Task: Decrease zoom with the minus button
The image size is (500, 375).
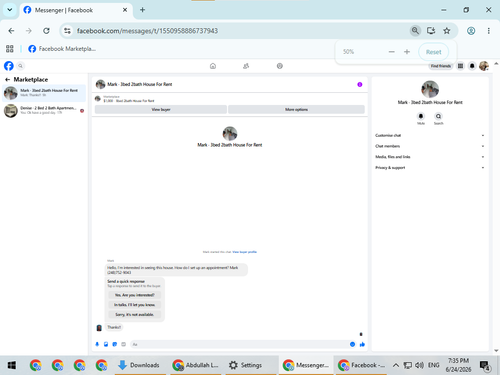Action: (392, 52)
